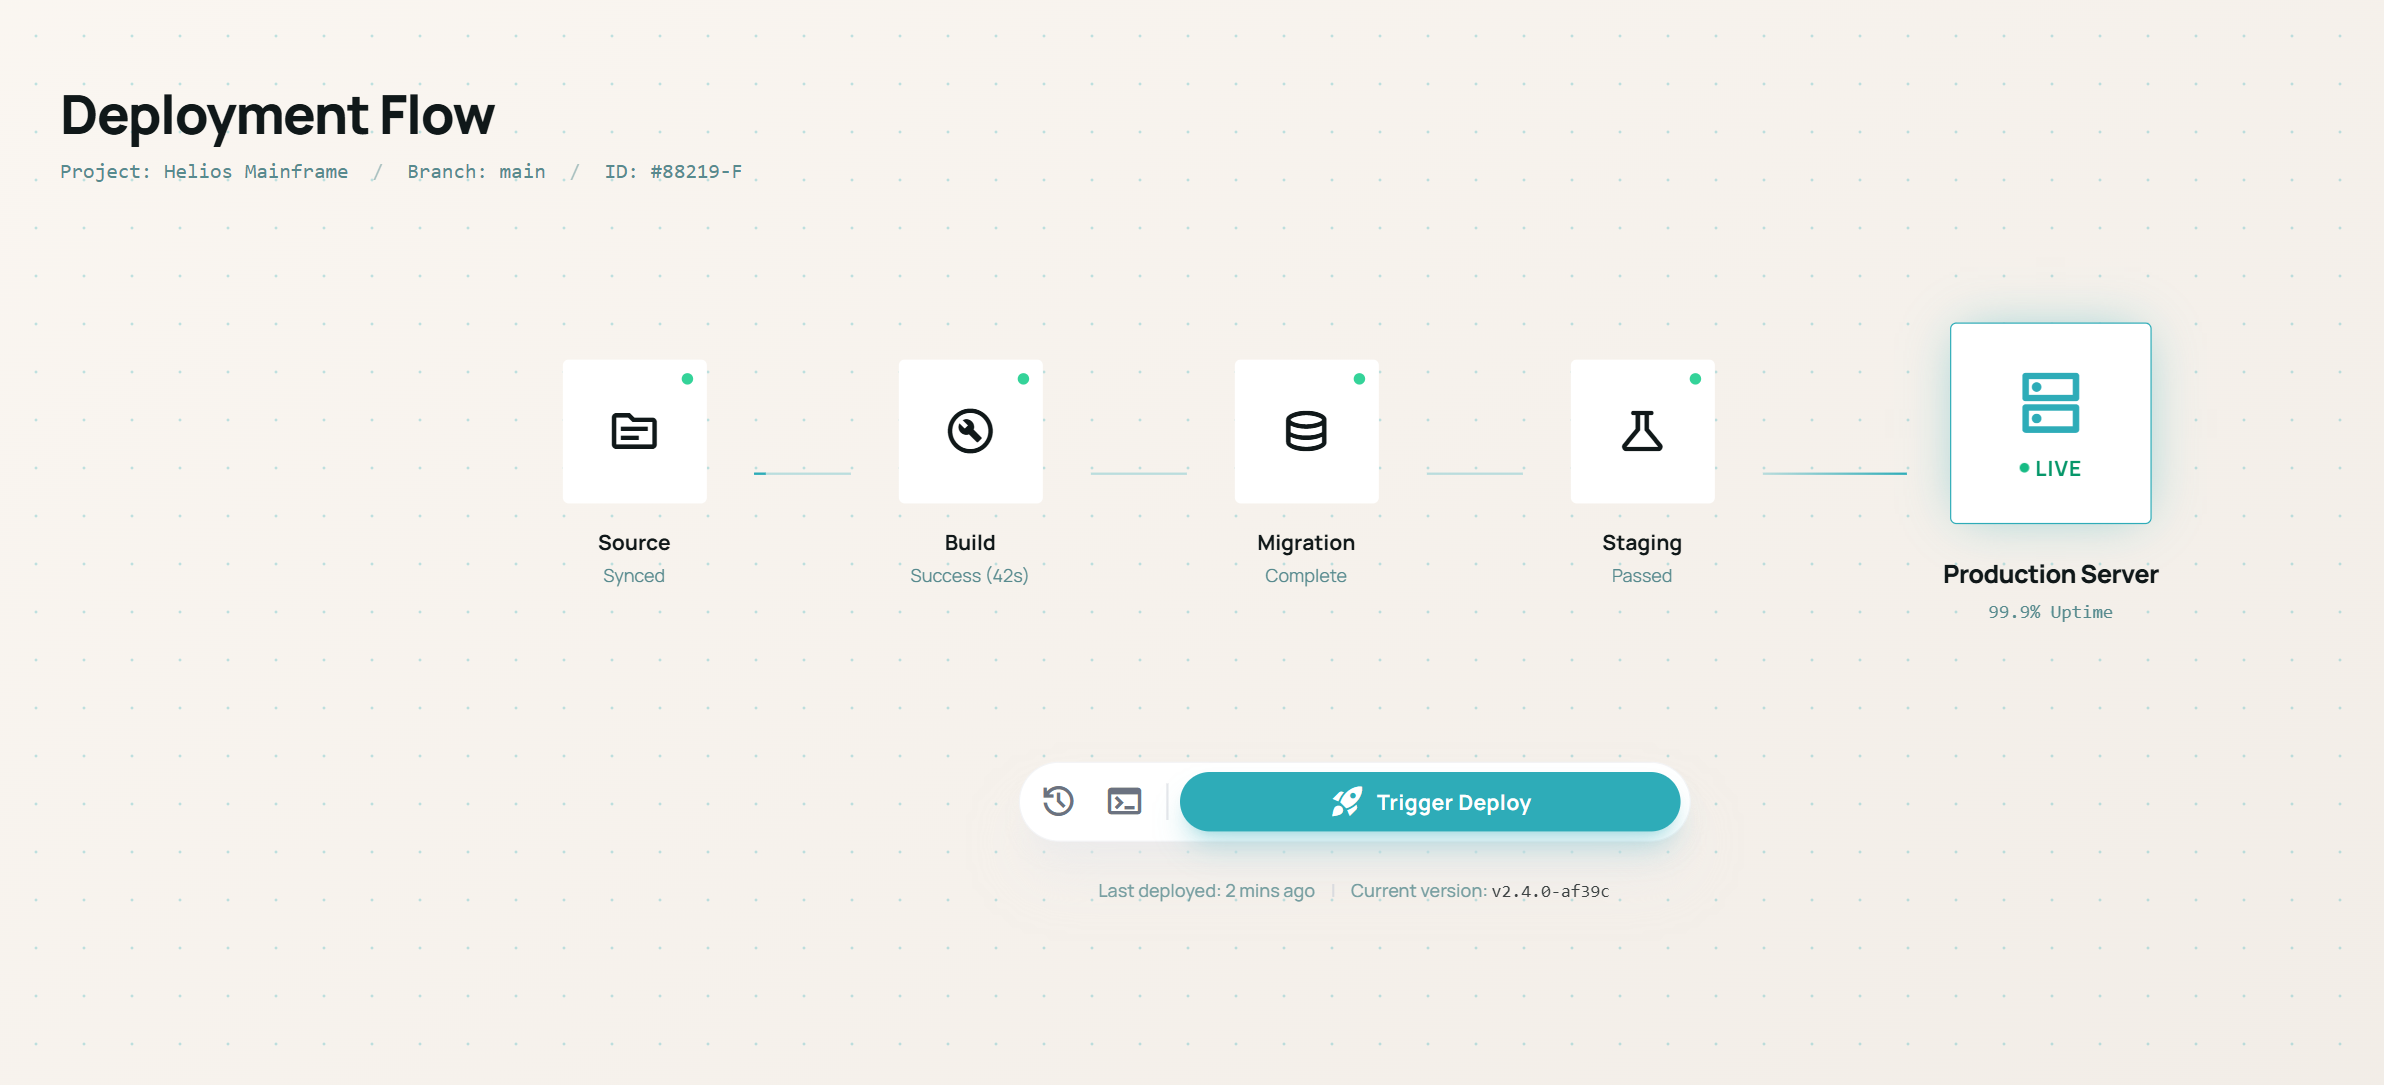
Task: Select the Staging flask icon
Action: pos(1642,432)
